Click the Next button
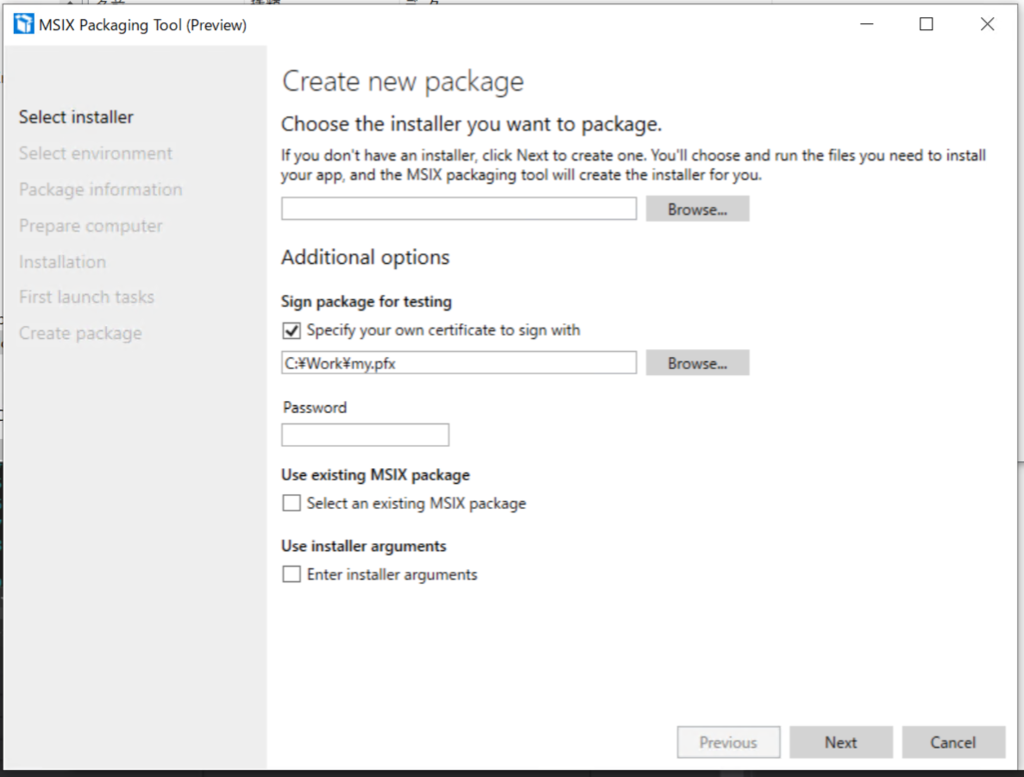Viewport: 1024px width, 777px height. click(840, 742)
